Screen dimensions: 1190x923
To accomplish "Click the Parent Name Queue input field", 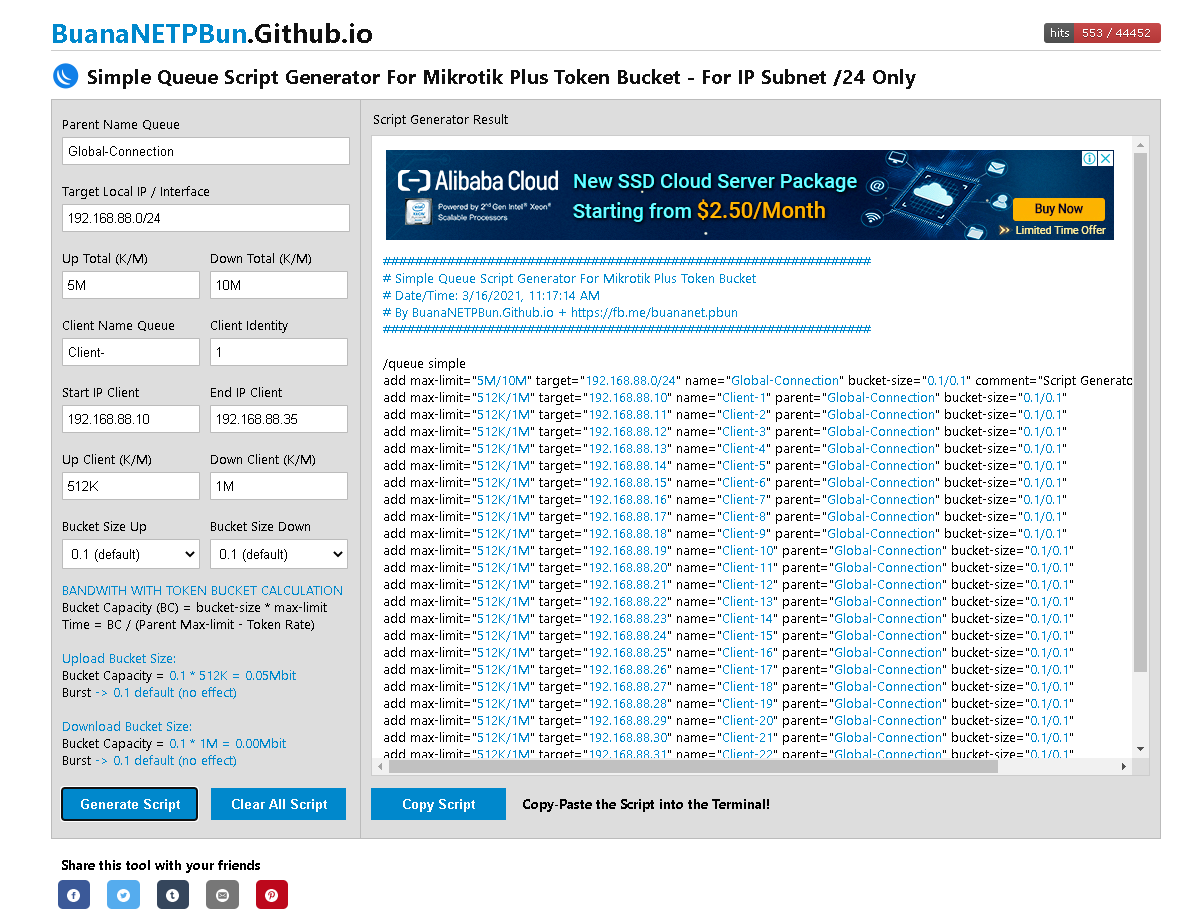I will click(205, 150).
